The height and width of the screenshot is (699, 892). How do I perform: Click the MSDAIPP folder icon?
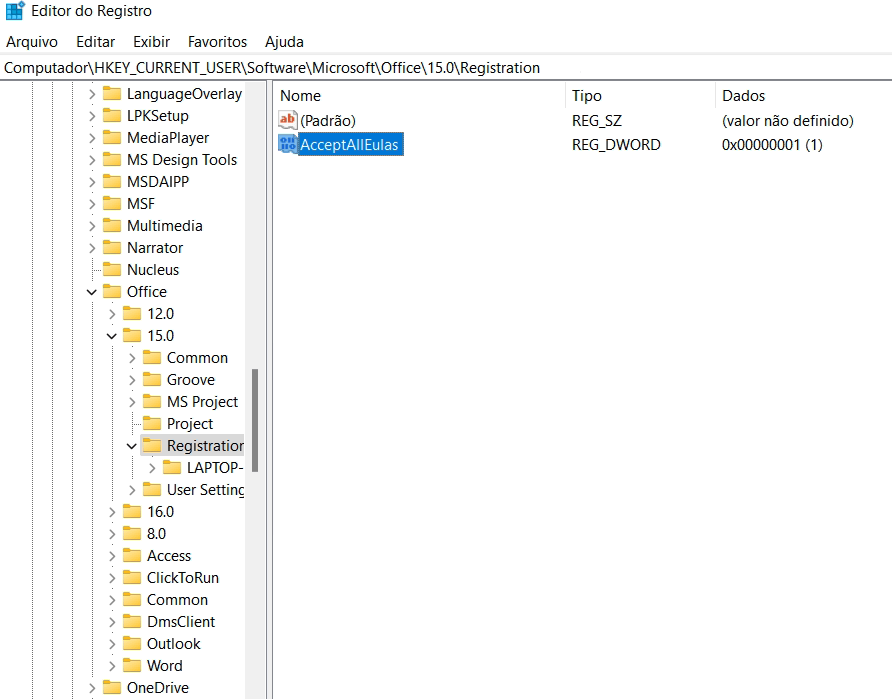pos(112,181)
